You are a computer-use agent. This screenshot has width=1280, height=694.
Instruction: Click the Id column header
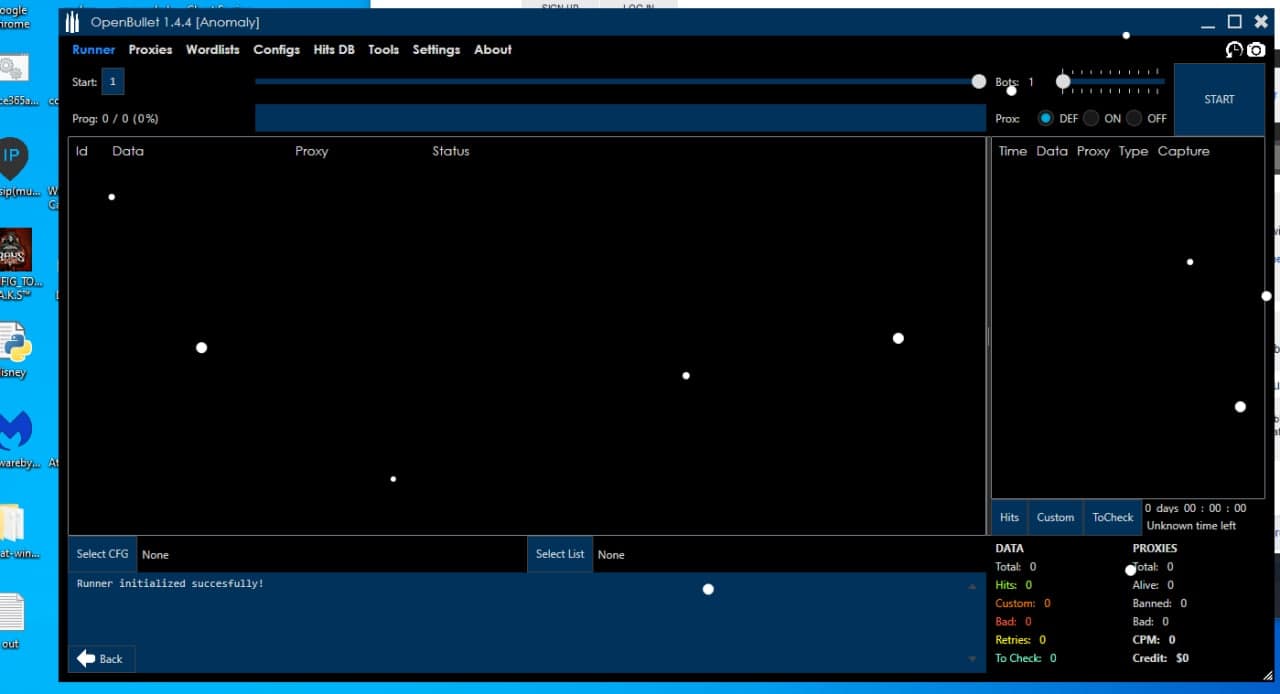click(x=82, y=151)
